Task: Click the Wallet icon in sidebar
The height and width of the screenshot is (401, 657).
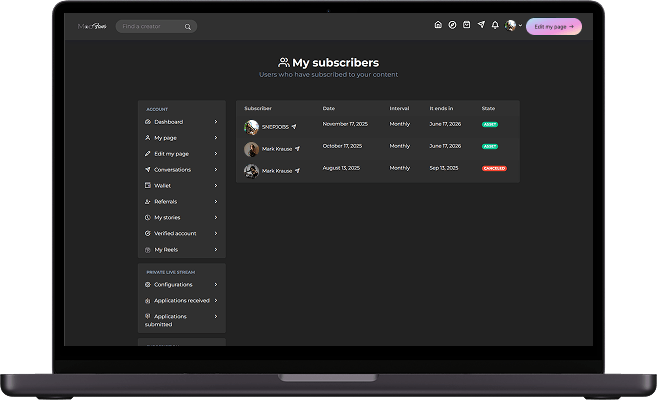Action: point(147,185)
